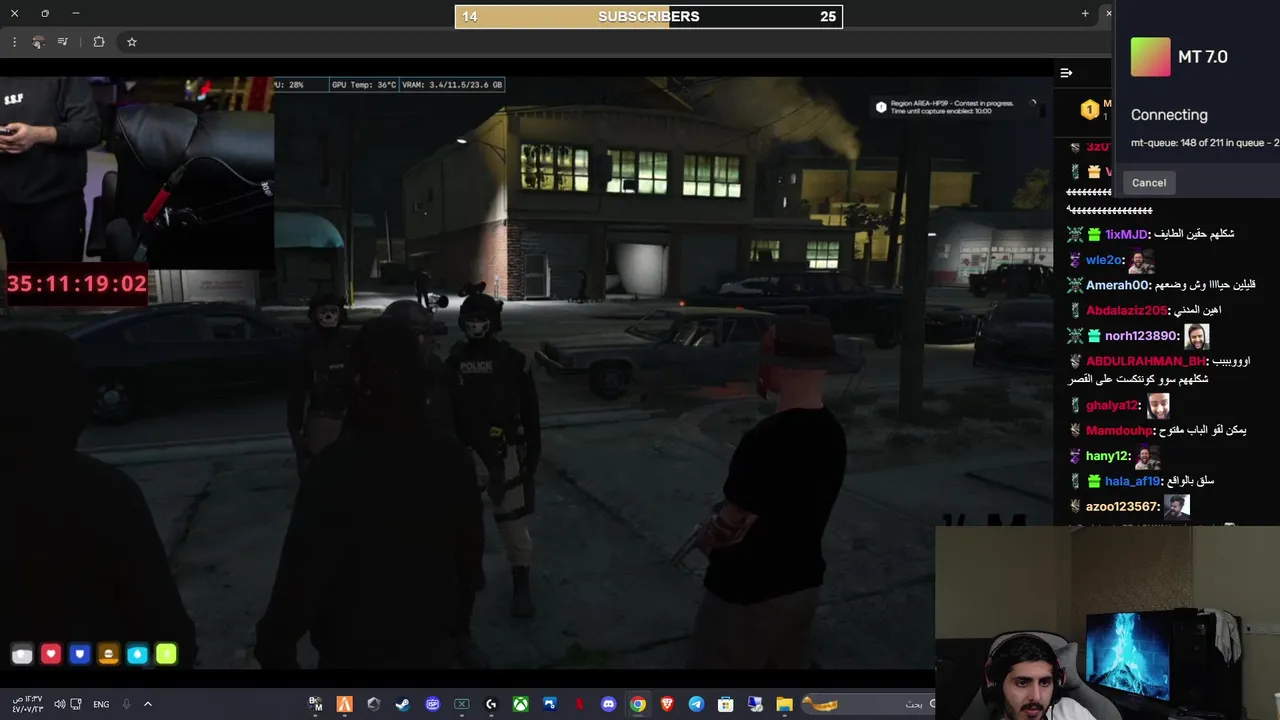Screen dimensions: 1280x720
Task: Open 1ixMJD's chat username
Action: click(x=1126, y=235)
